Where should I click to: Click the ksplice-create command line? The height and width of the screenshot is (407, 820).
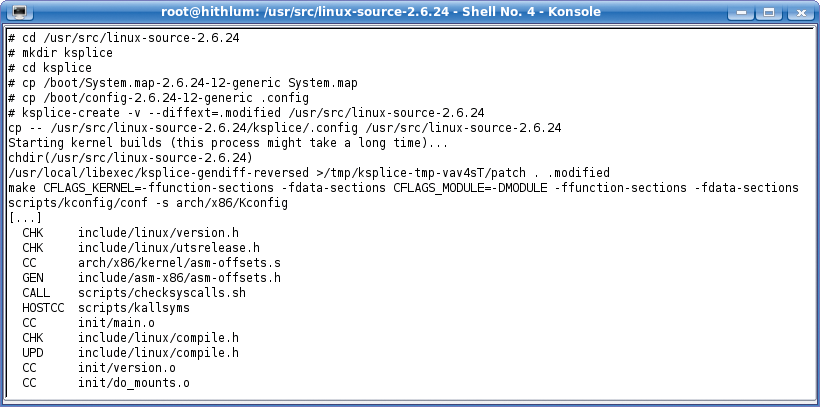click(246, 112)
